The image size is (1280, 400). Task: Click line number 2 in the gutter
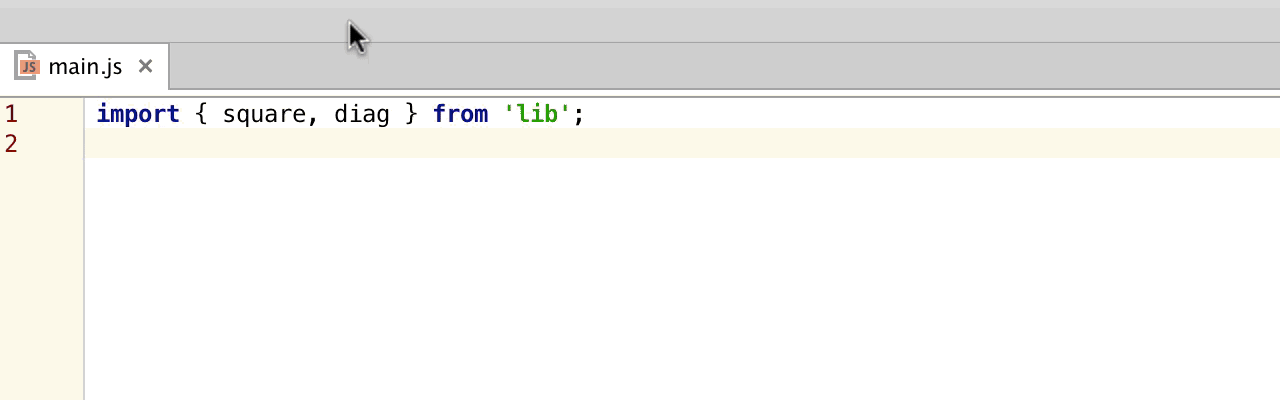(x=11, y=144)
